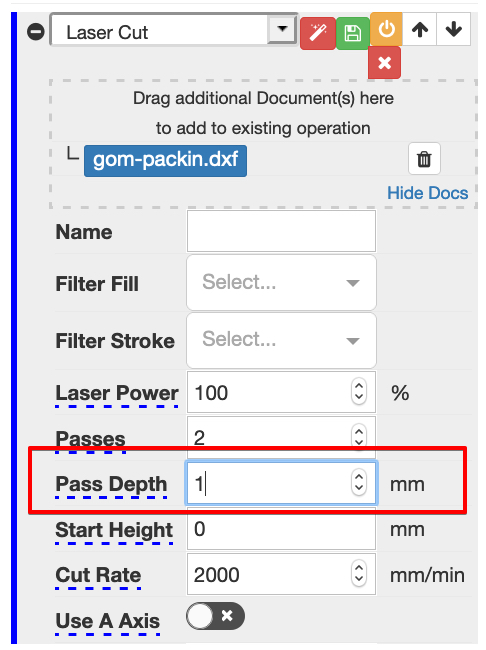Click the Name input field

coord(282,231)
